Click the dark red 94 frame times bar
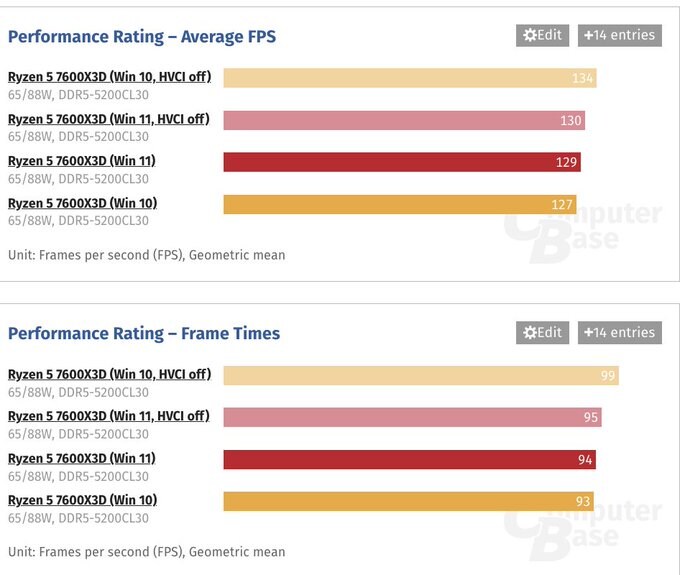 pyautogui.click(x=409, y=459)
